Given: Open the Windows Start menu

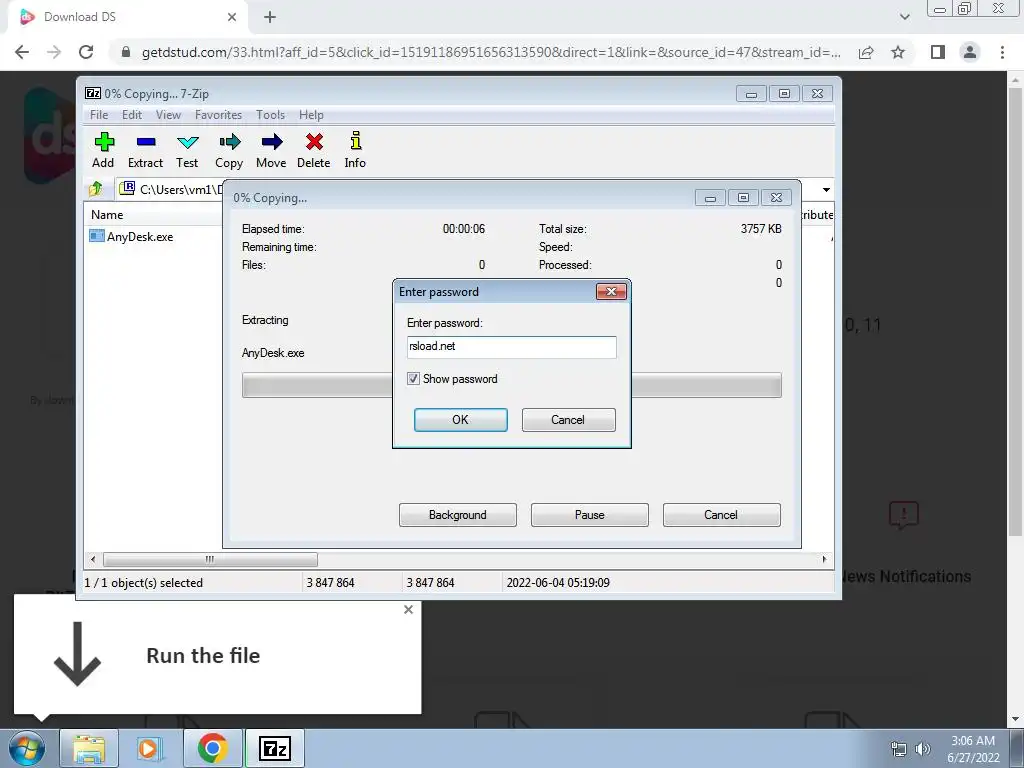Looking at the screenshot, I should point(26,748).
